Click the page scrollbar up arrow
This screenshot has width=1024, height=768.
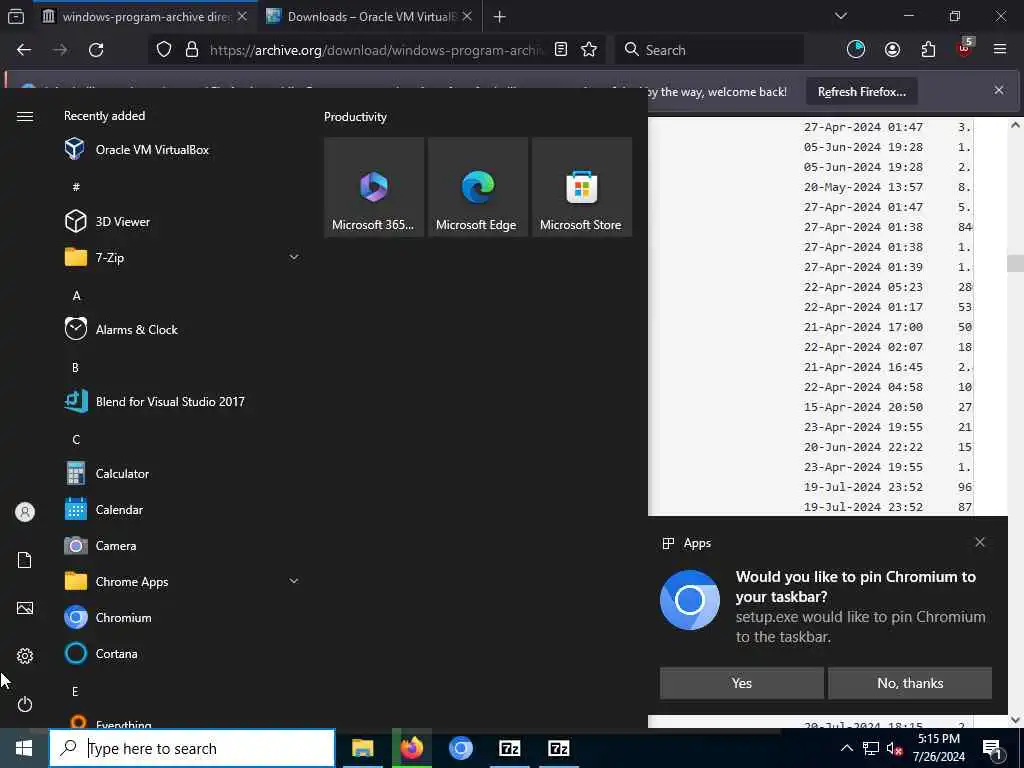(1016, 125)
